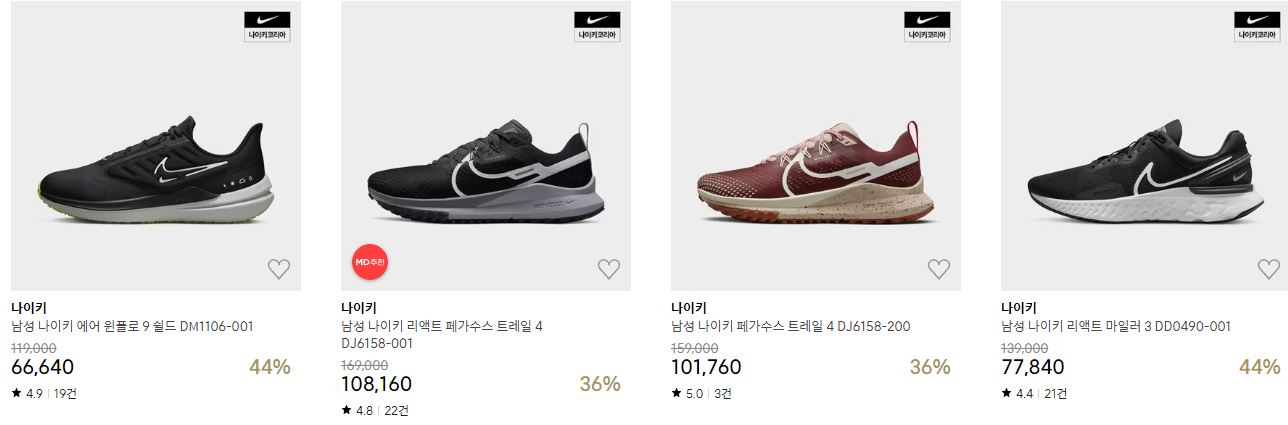Click Nike Korea badge on fourth product
Image resolution: width=1288 pixels, height=425 pixels.
point(1257,26)
